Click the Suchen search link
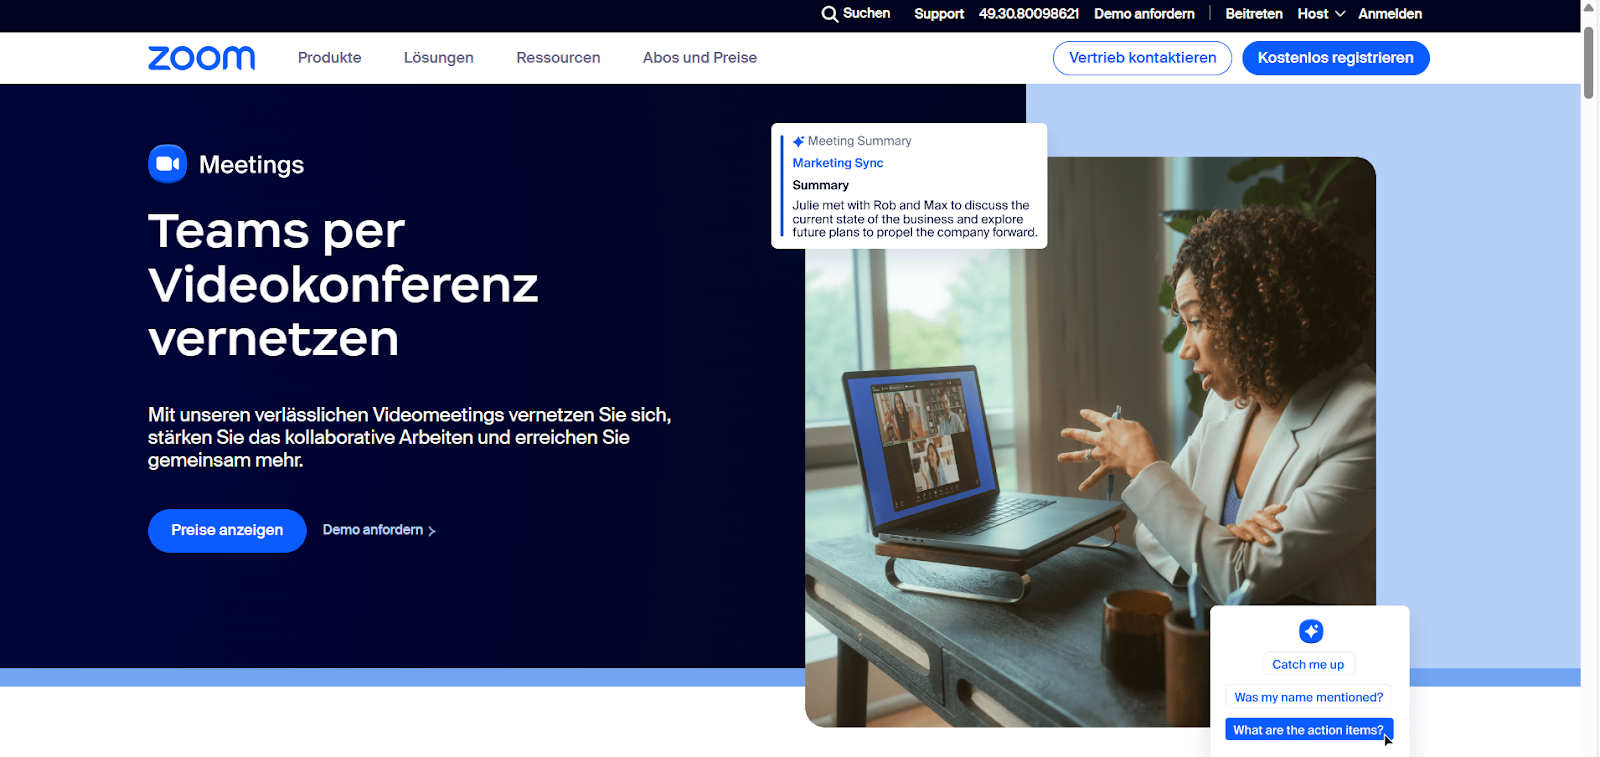The image size is (1600, 757). 866,13
